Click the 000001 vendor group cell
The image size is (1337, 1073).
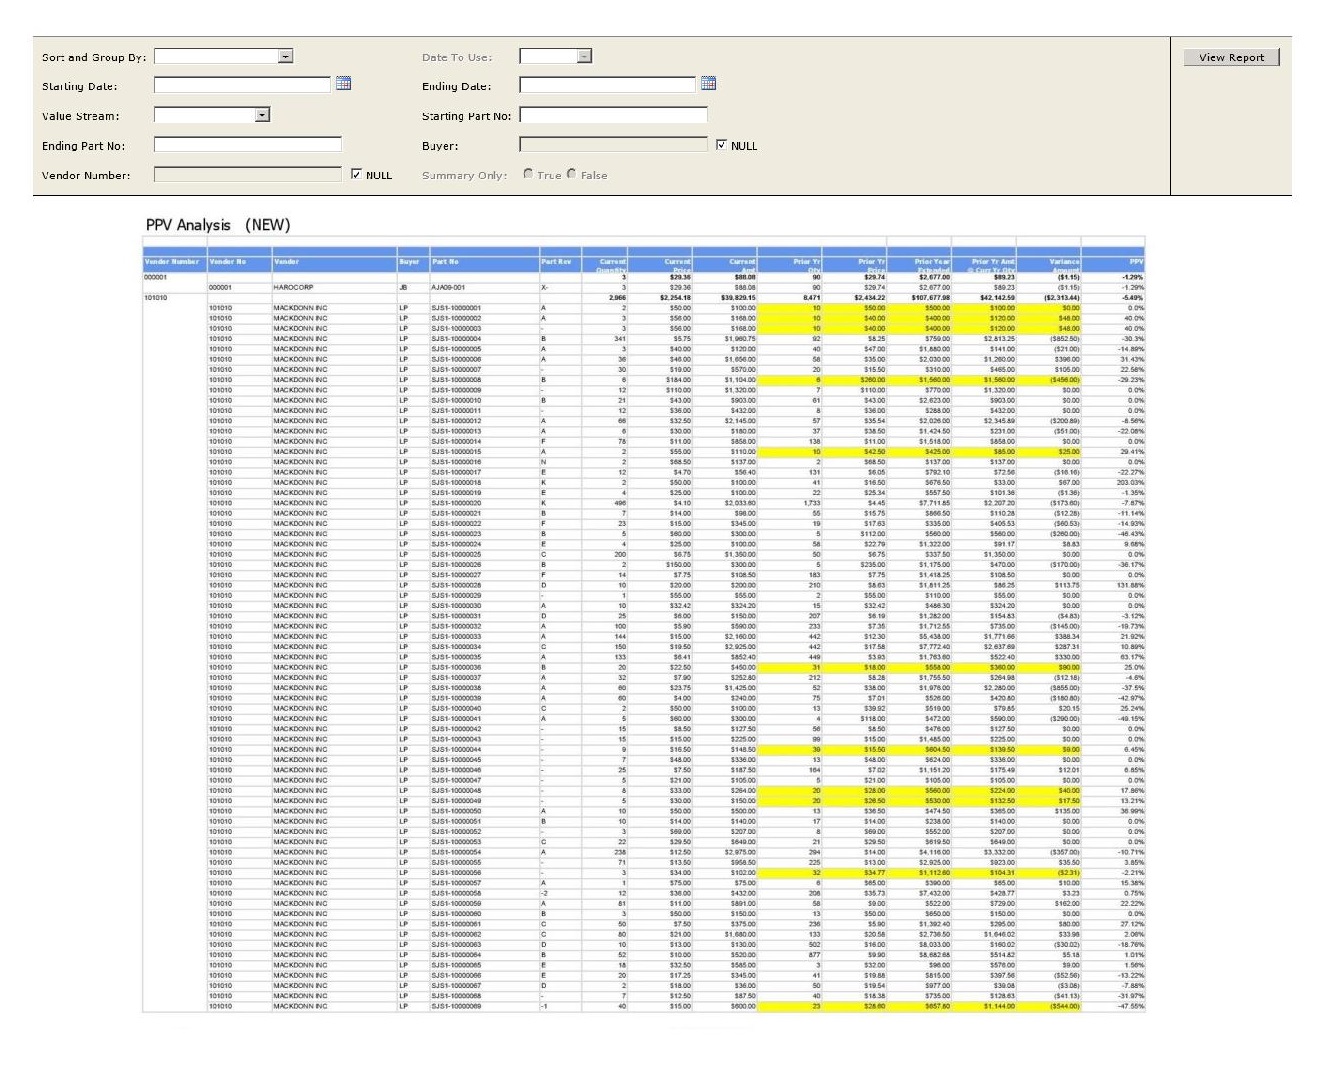pyautogui.click(x=155, y=277)
